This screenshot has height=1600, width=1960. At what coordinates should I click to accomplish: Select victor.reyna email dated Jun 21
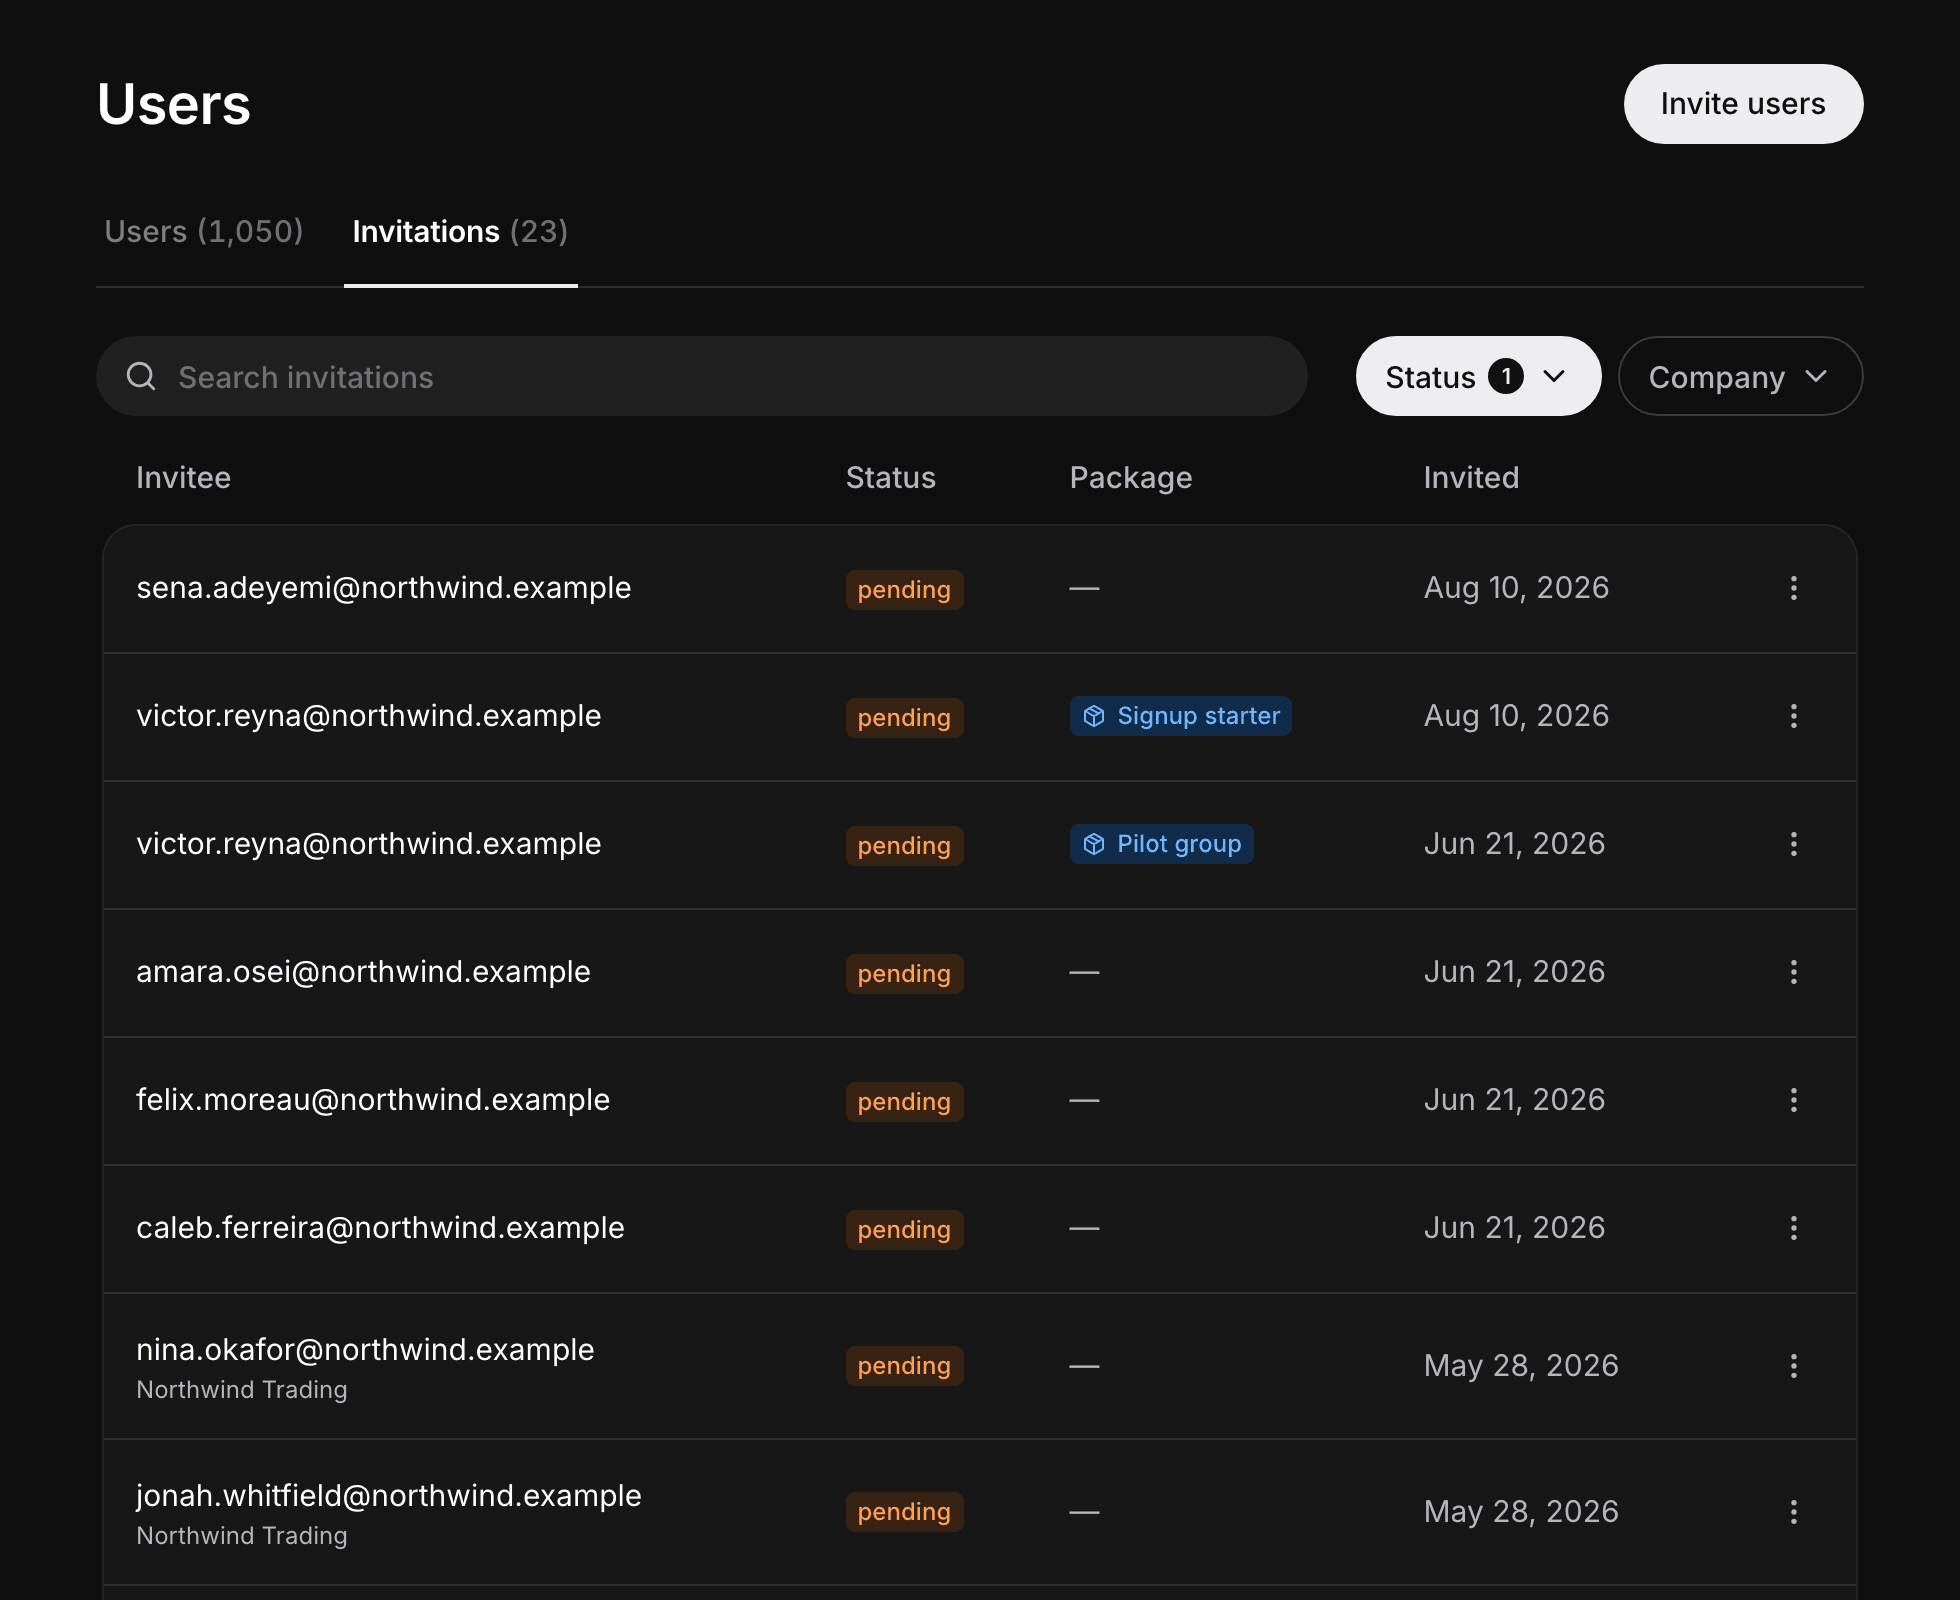(x=368, y=844)
